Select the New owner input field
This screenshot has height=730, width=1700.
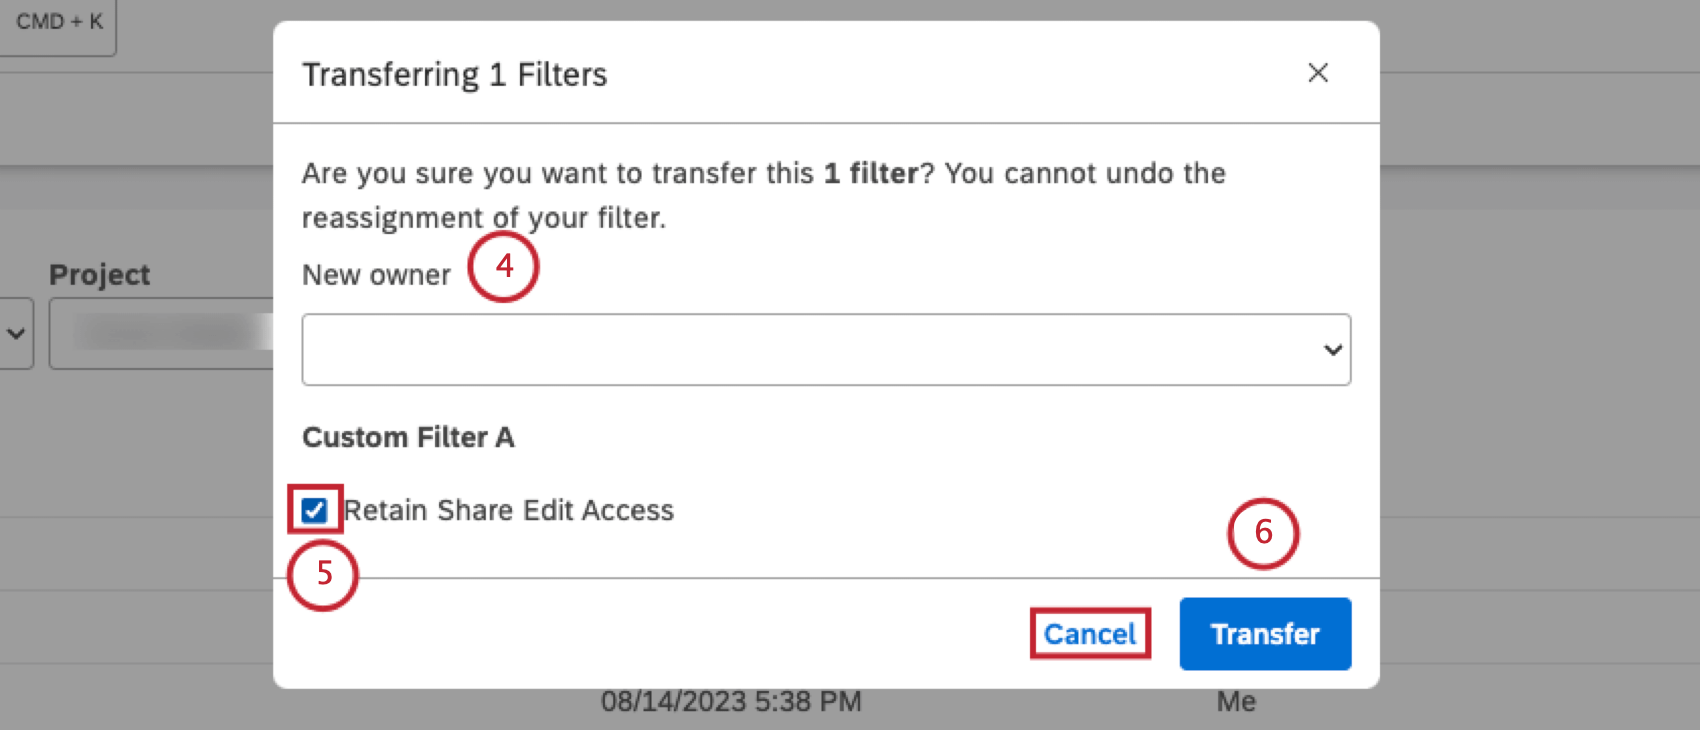[826, 349]
